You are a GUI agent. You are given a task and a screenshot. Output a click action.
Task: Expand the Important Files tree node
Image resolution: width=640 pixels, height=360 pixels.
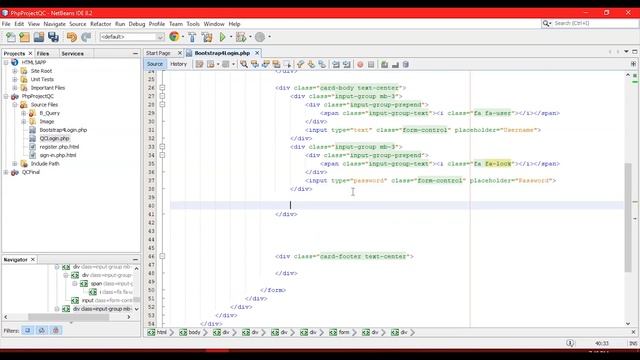(x=15, y=88)
